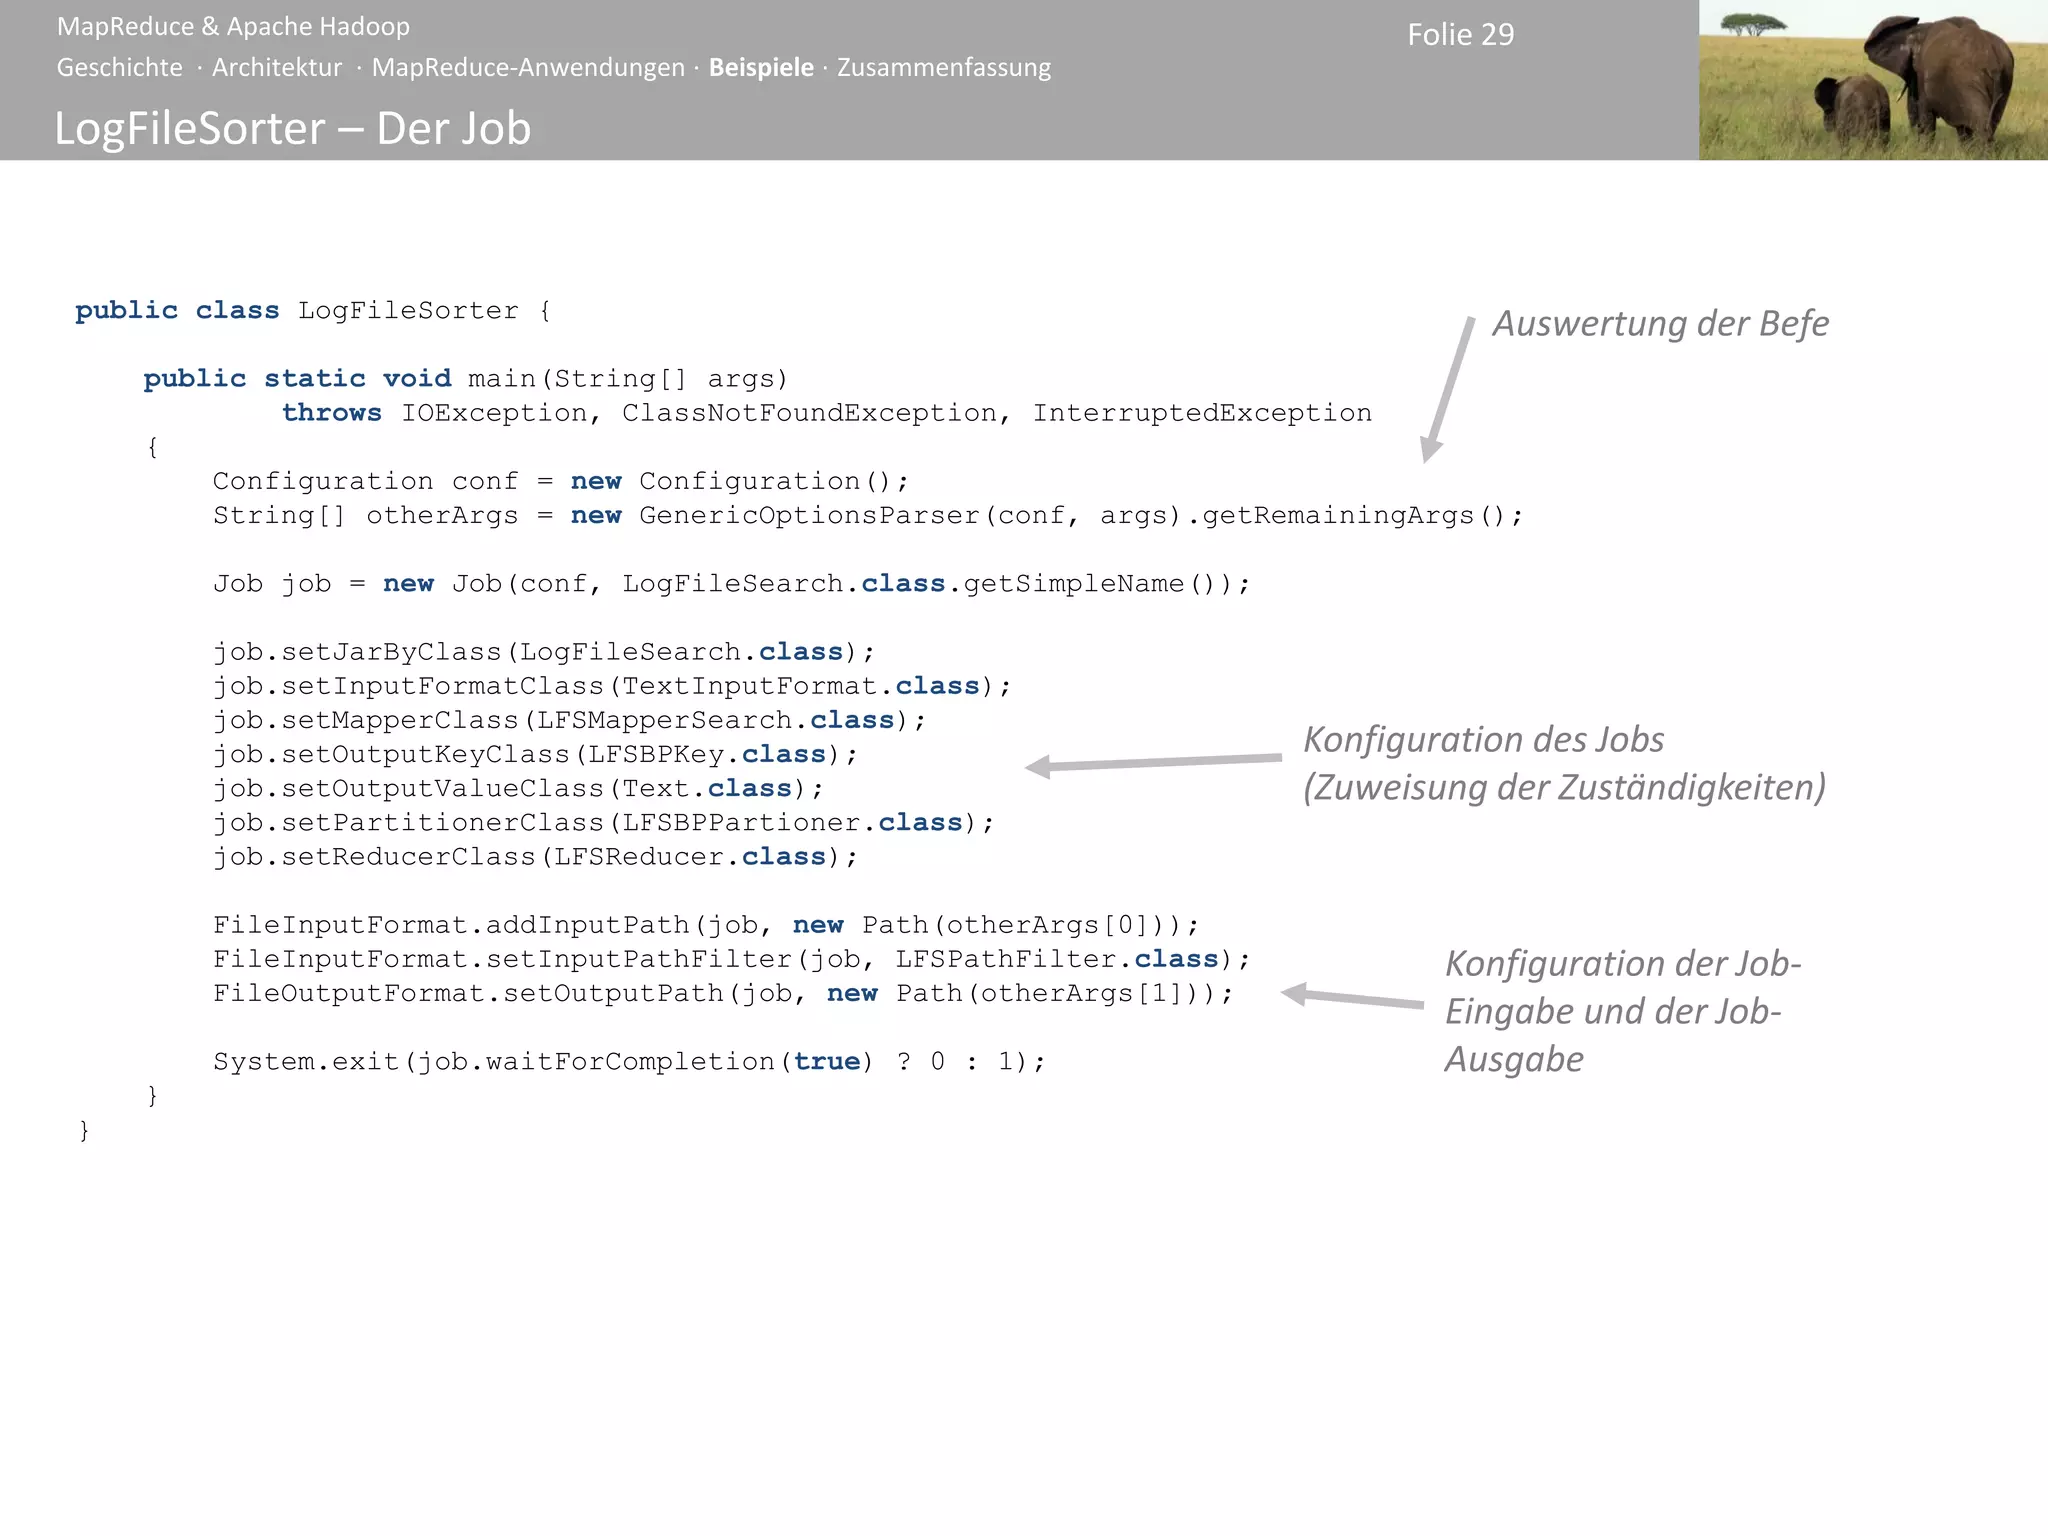
Task: Click the 'job.setInputFormatClass(TextInputFormat.class);' line
Action: (x=612, y=686)
